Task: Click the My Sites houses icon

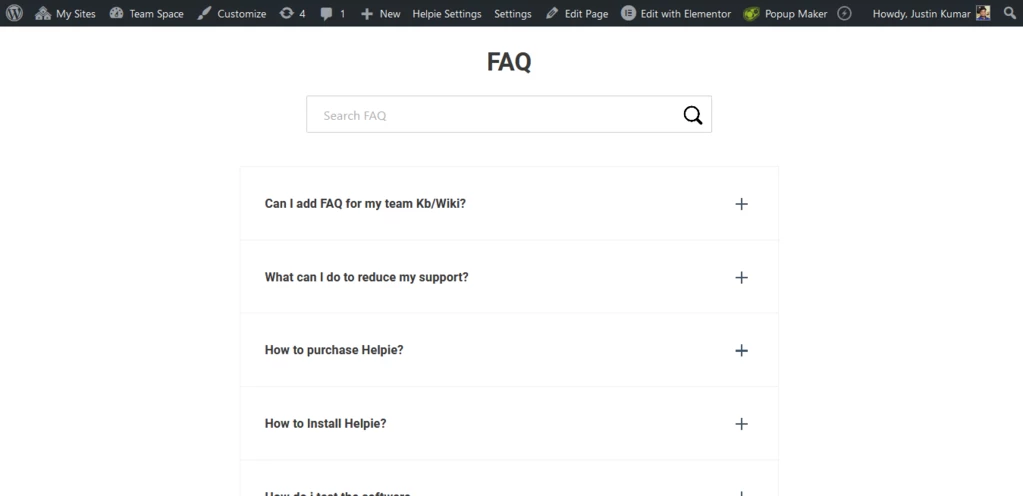Action: [43, 13]
